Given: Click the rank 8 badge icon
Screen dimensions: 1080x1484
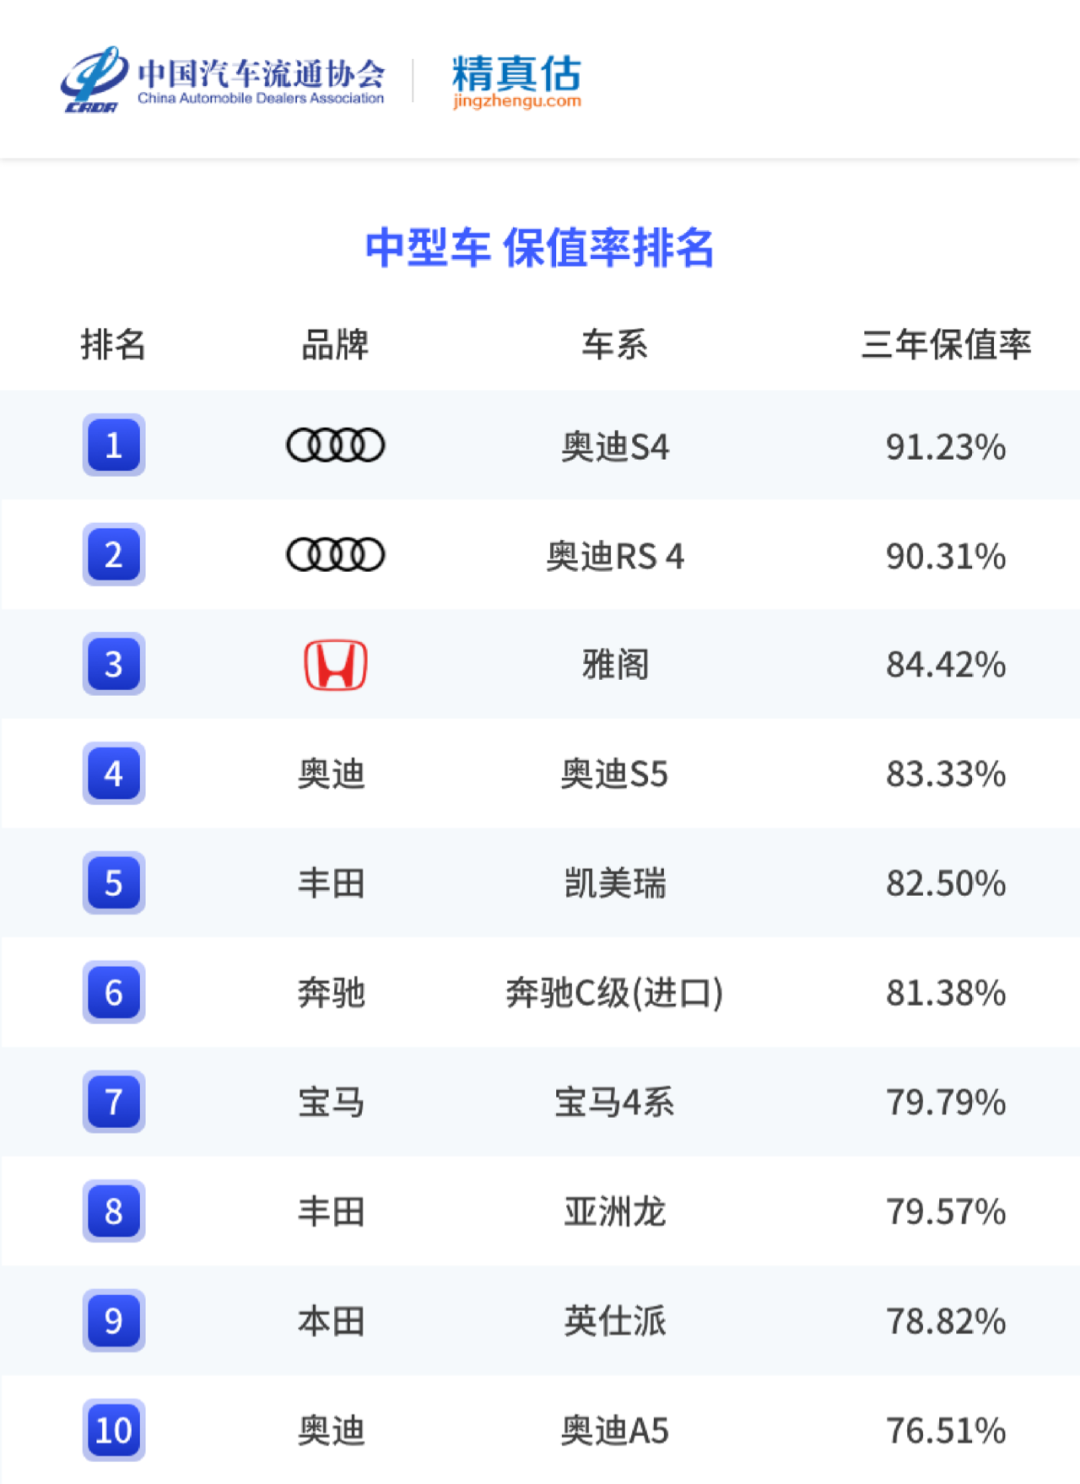Looking at the screenshot, I should coord(114,1211).
